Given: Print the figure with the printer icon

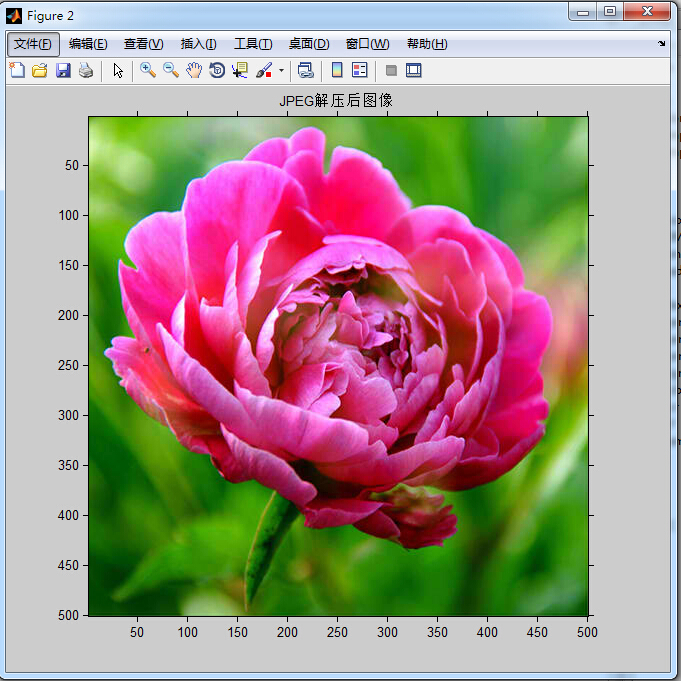Looking at the screenshot, I should click(x=86, y=70).
